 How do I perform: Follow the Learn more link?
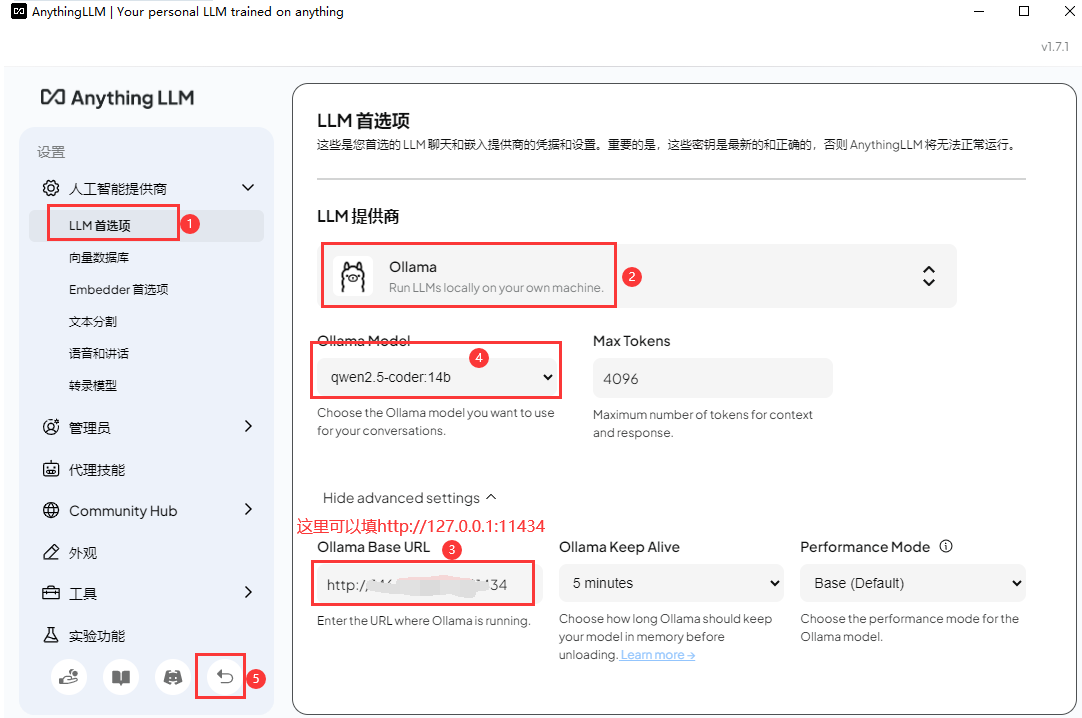coord(658,655)
